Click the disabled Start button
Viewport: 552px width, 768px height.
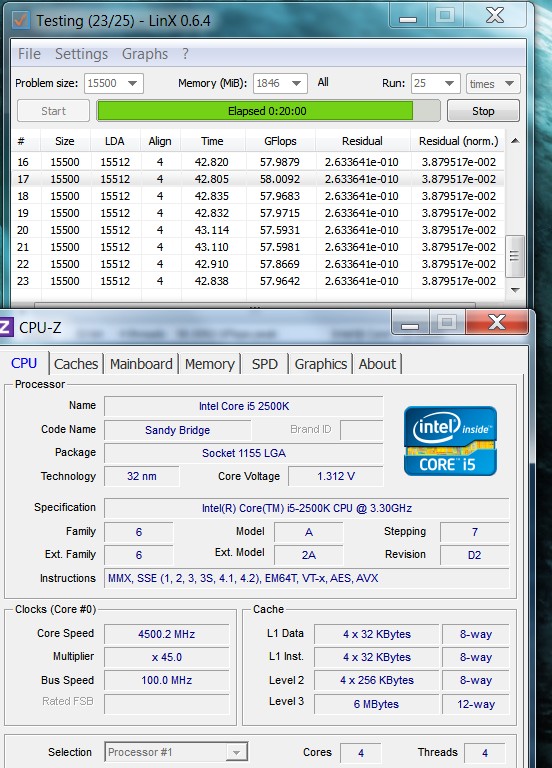pos(53,111)
